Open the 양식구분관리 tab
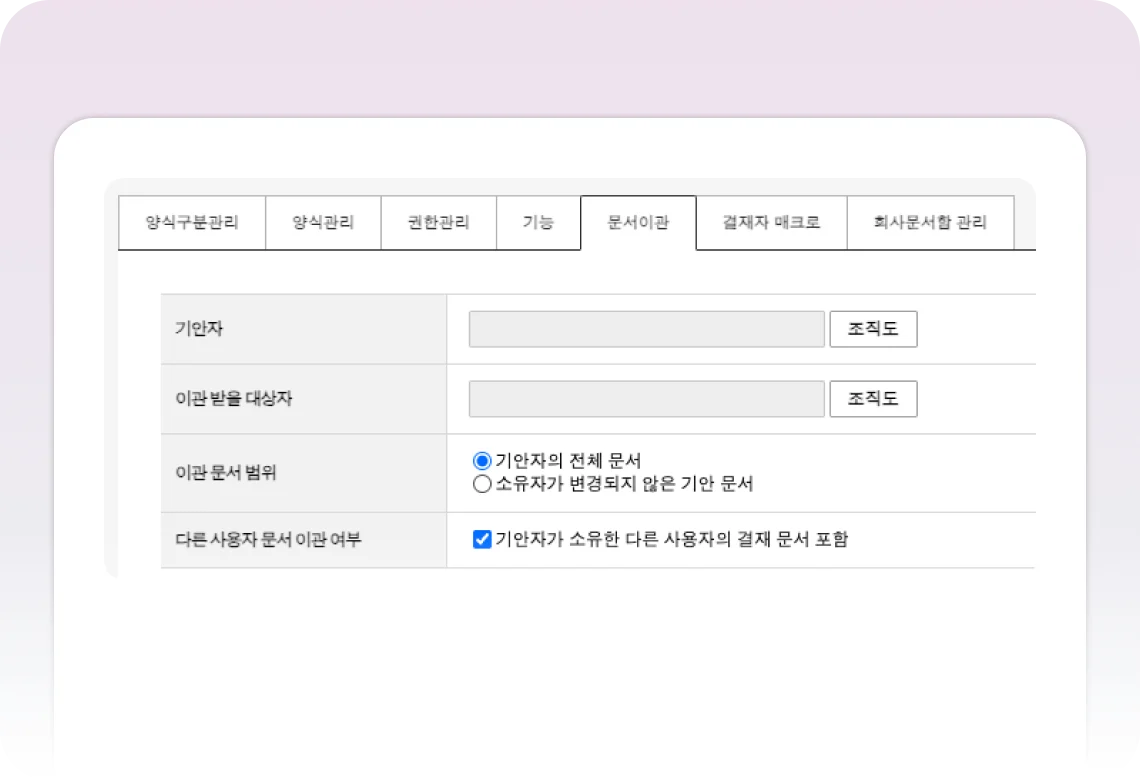 pos(192,222)
